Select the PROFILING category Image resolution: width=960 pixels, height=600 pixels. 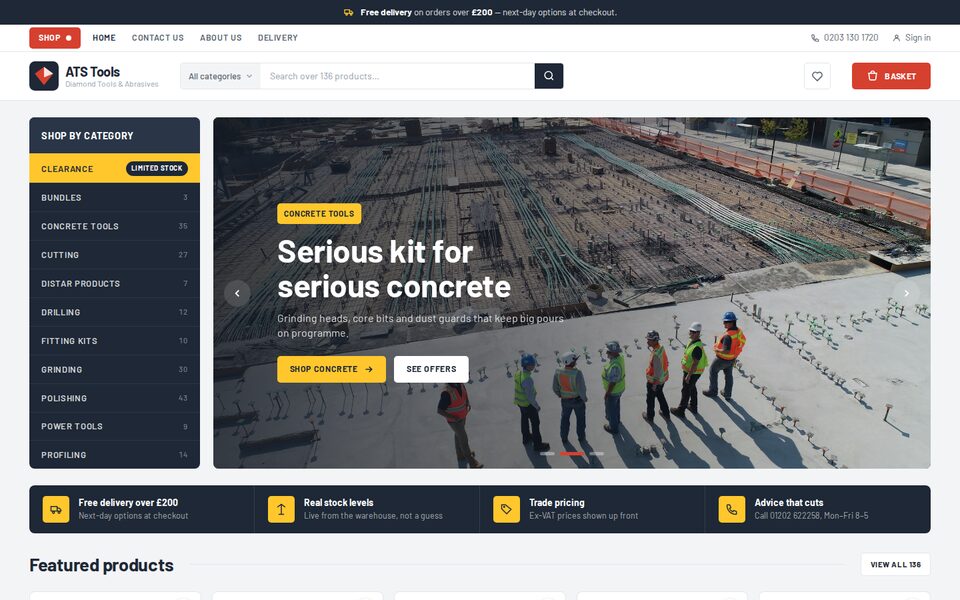114,455
